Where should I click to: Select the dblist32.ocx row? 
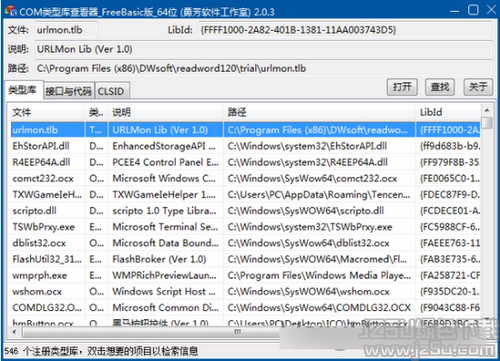[245, 243]
